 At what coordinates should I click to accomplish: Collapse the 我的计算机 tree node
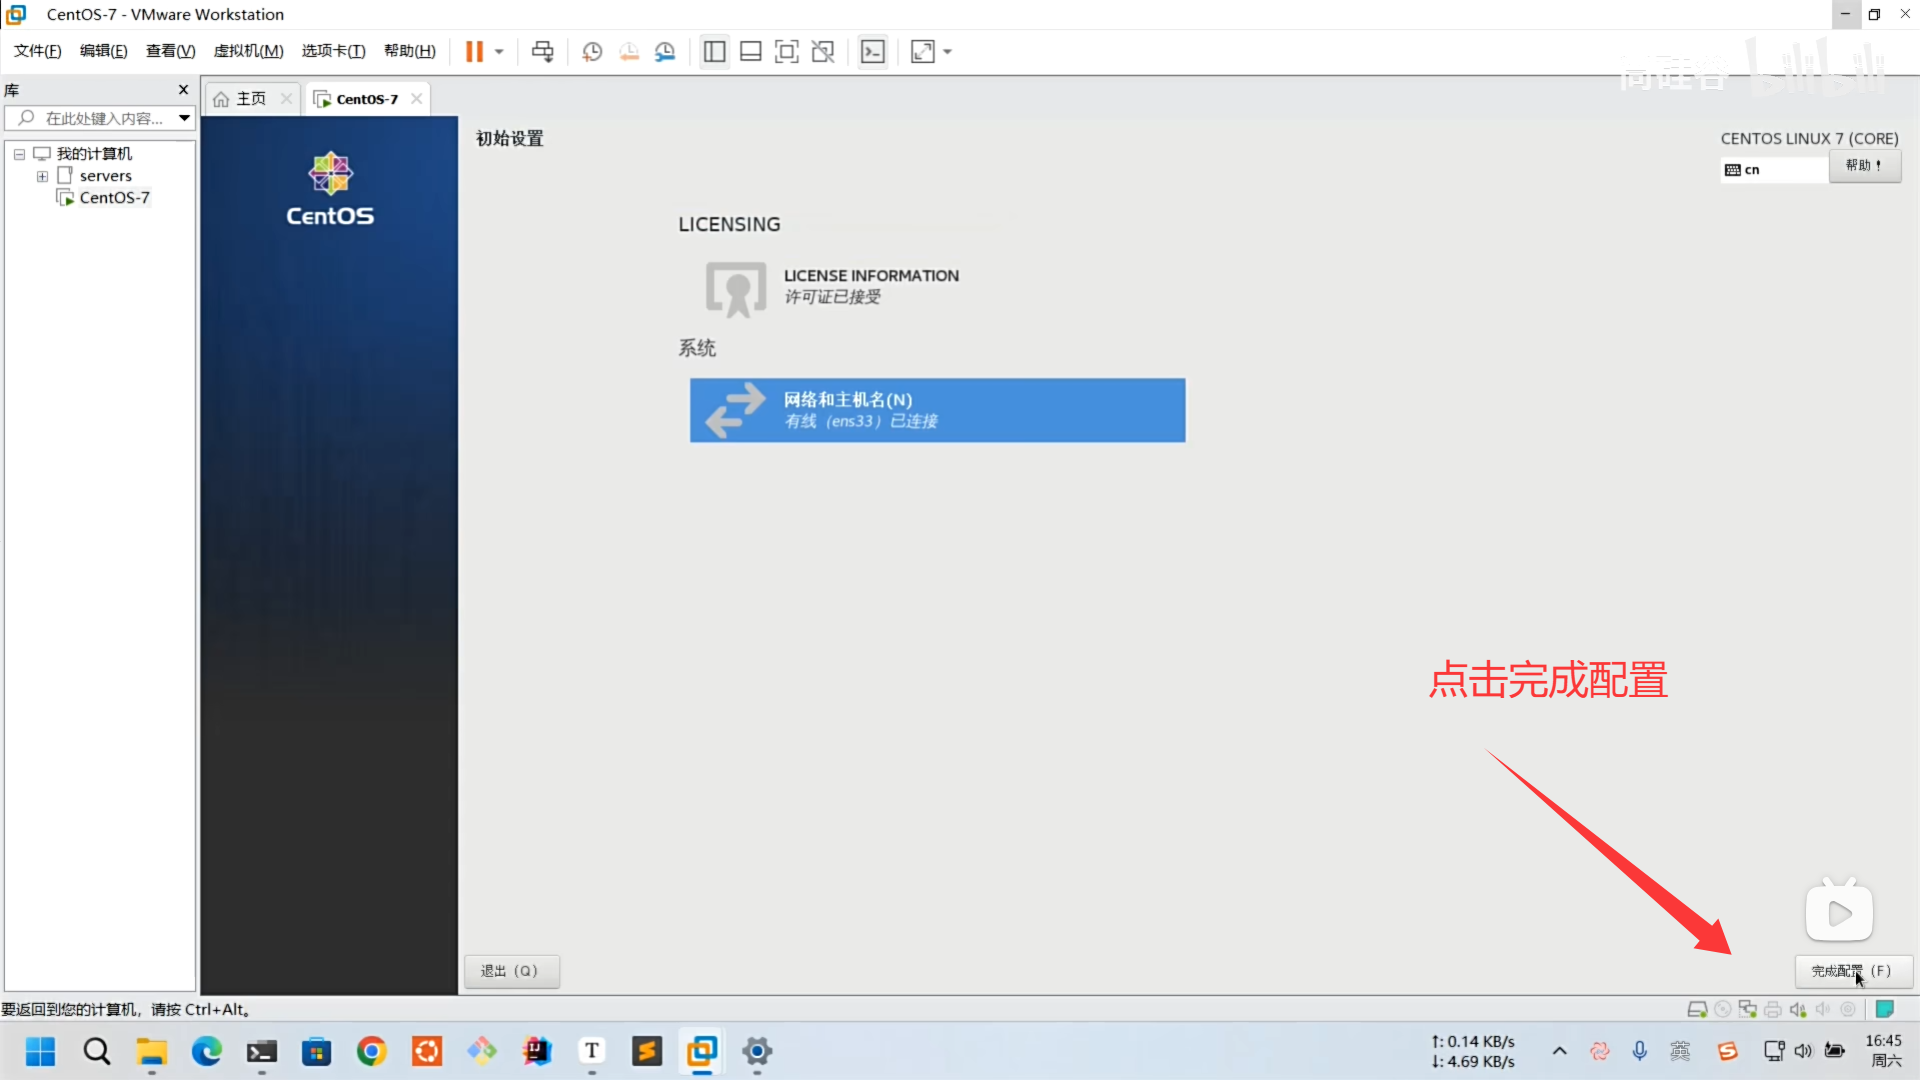click(19, 154)
